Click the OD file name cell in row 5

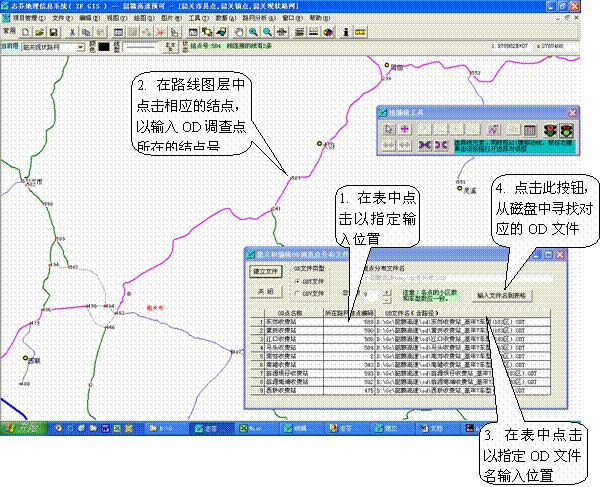pos(463,356)
